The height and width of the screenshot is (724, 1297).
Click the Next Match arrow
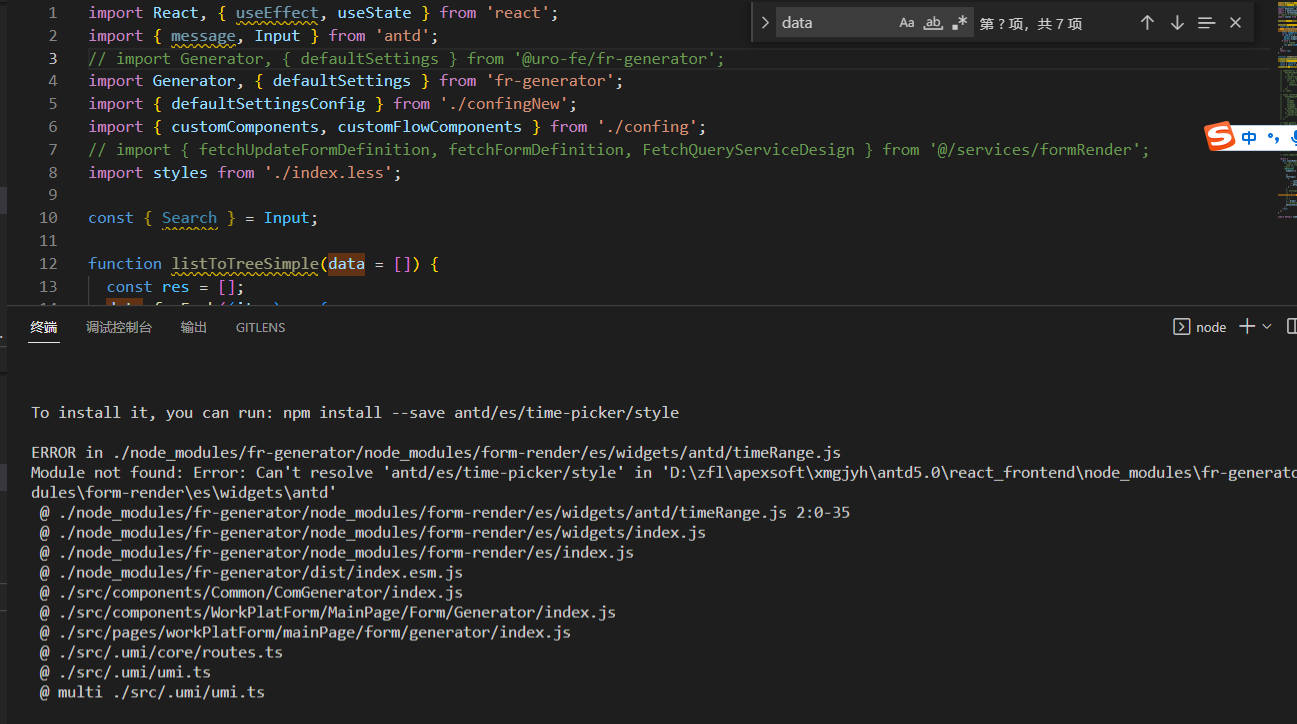pos(1177,21)
